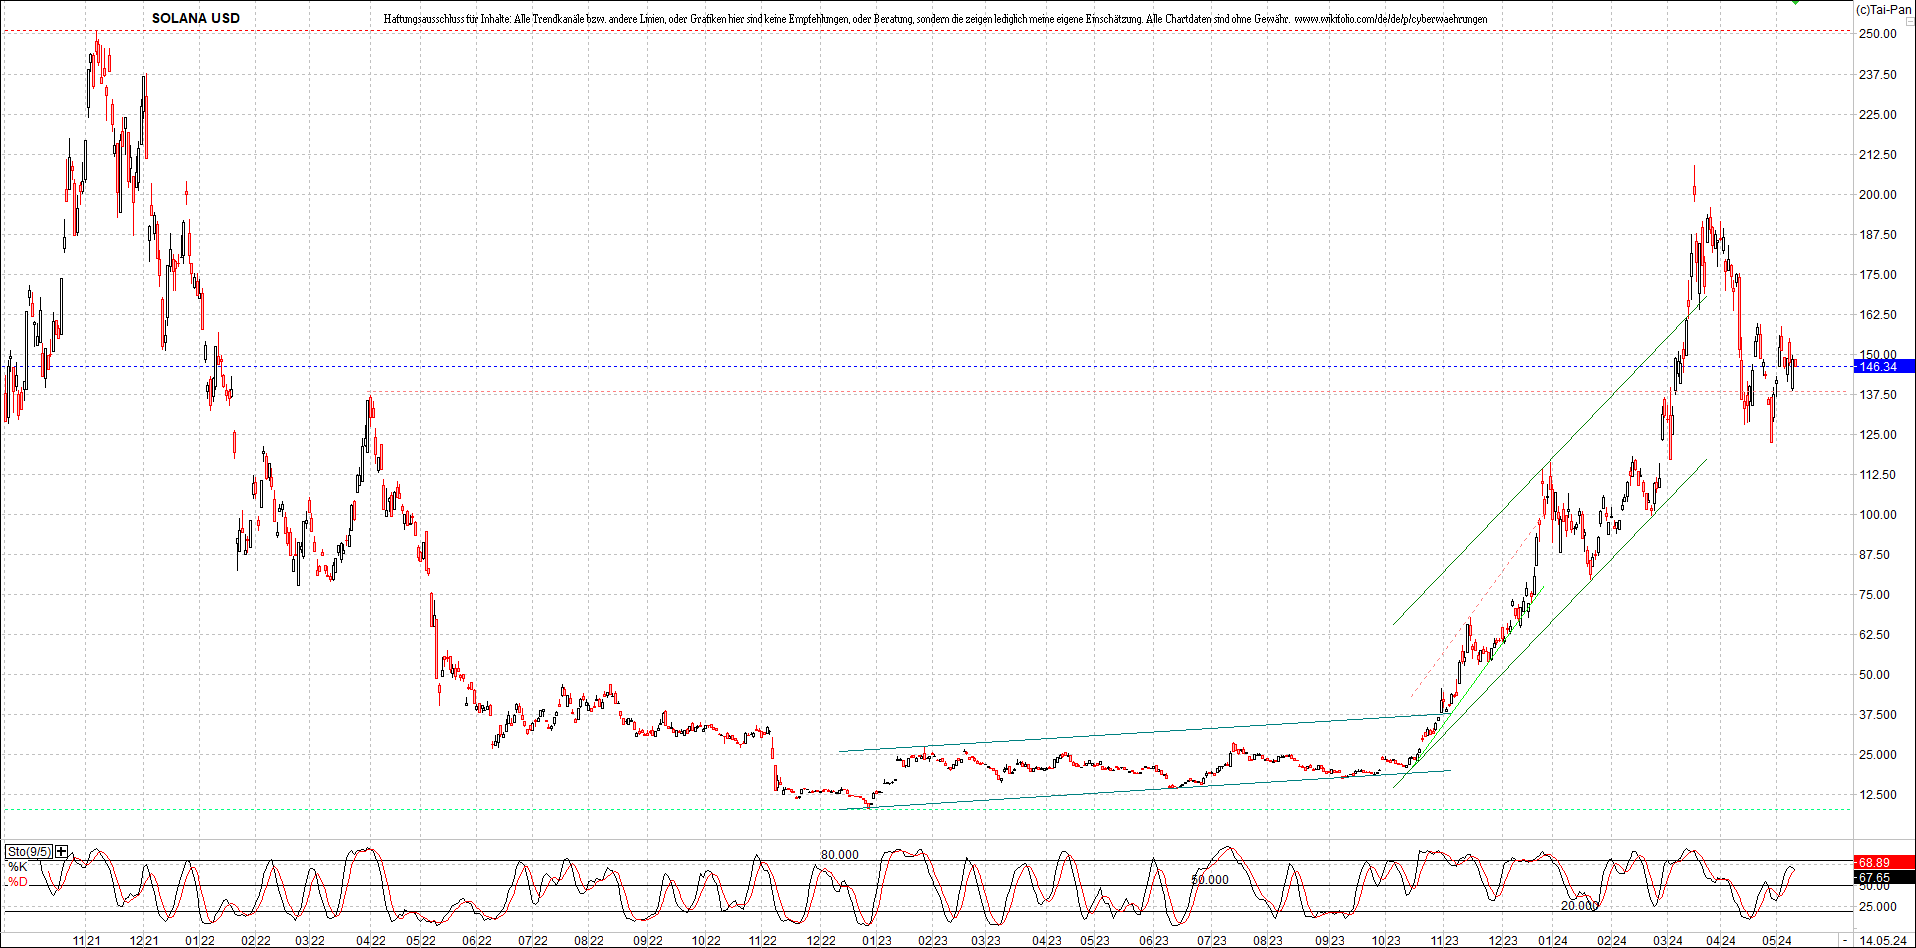This screenshot has width=1916, height=948.
Task: Click the Haftungsausschluss disclaimer text line
Action: click(x=935, y=19)
